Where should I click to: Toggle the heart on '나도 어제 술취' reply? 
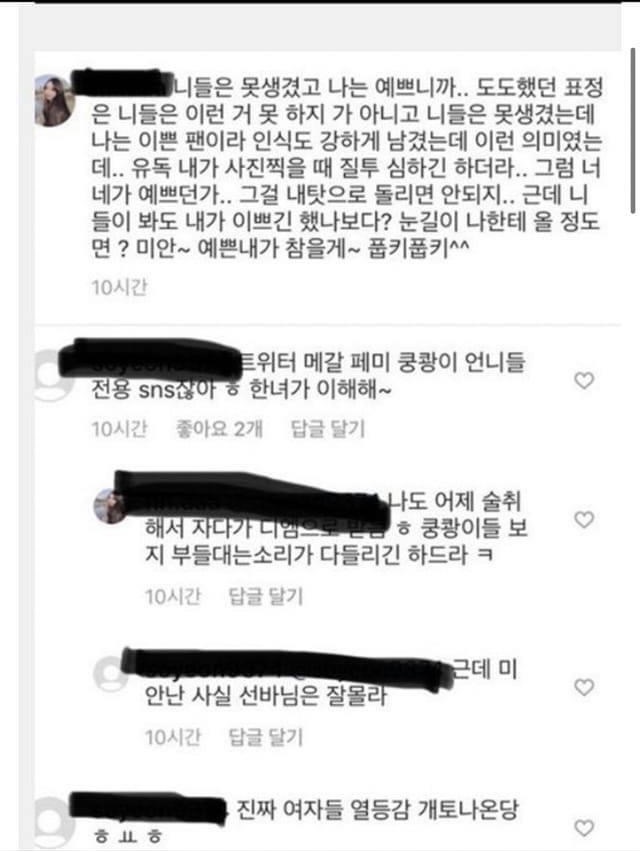tap(584, 520)
